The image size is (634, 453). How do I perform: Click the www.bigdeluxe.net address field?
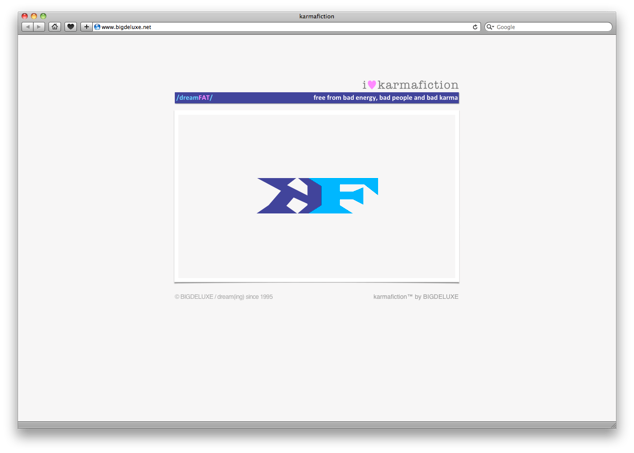pos(280,27)
